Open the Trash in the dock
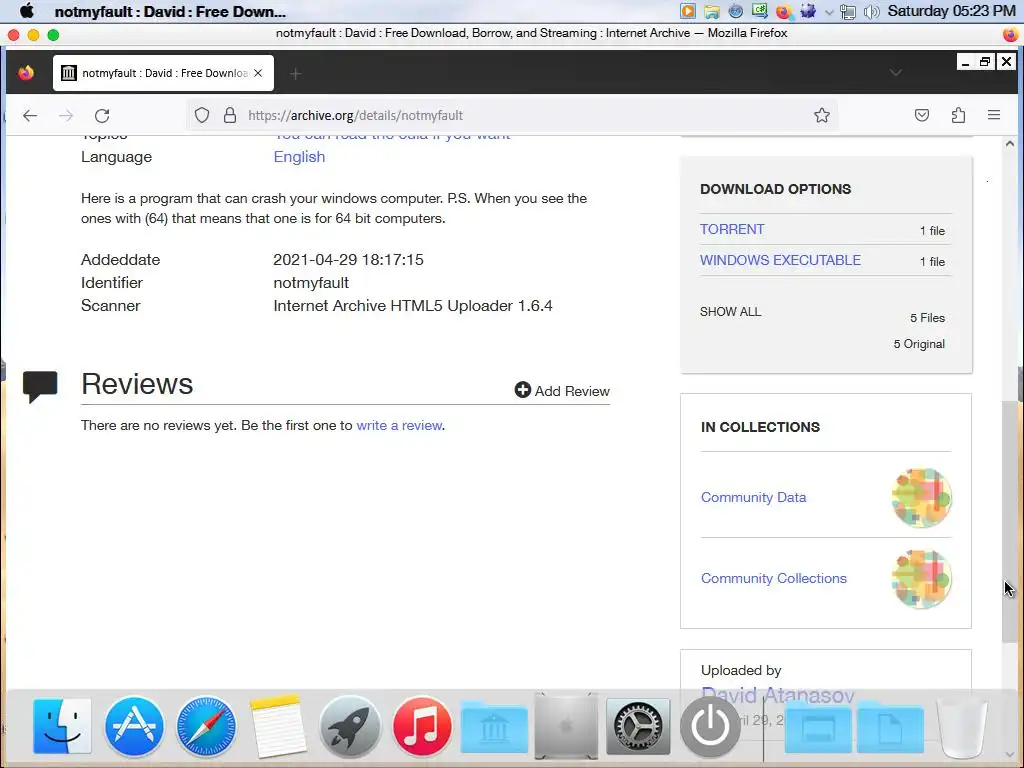 [x=962, y=728]
